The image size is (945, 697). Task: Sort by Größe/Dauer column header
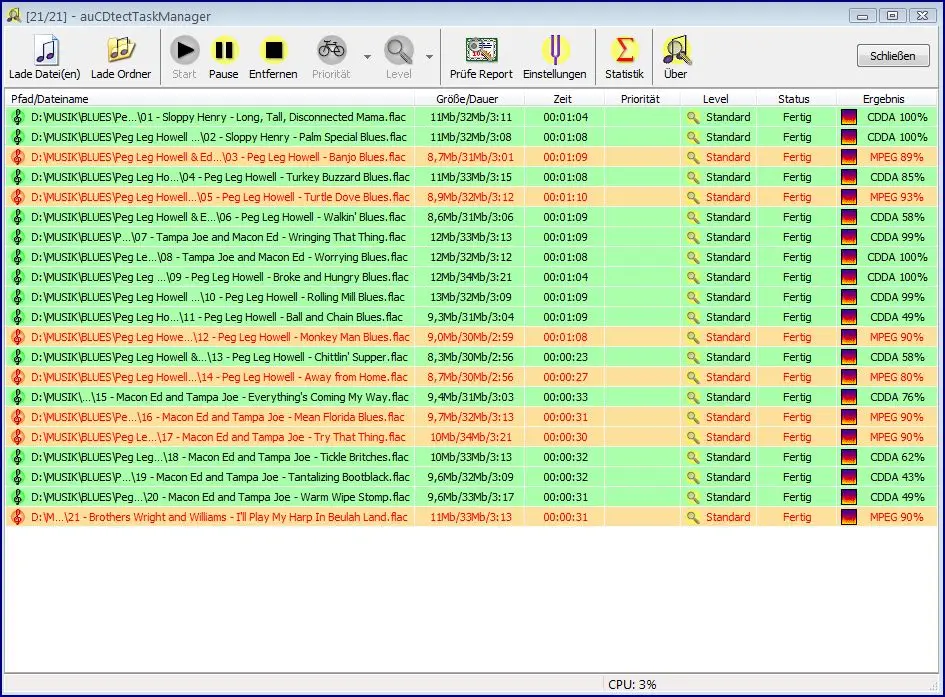(469, 99)
